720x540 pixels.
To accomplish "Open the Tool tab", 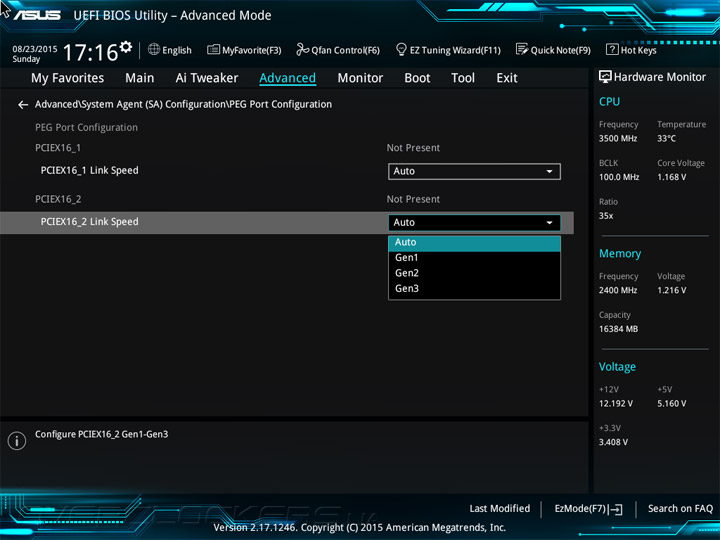I will click(463, 78).
